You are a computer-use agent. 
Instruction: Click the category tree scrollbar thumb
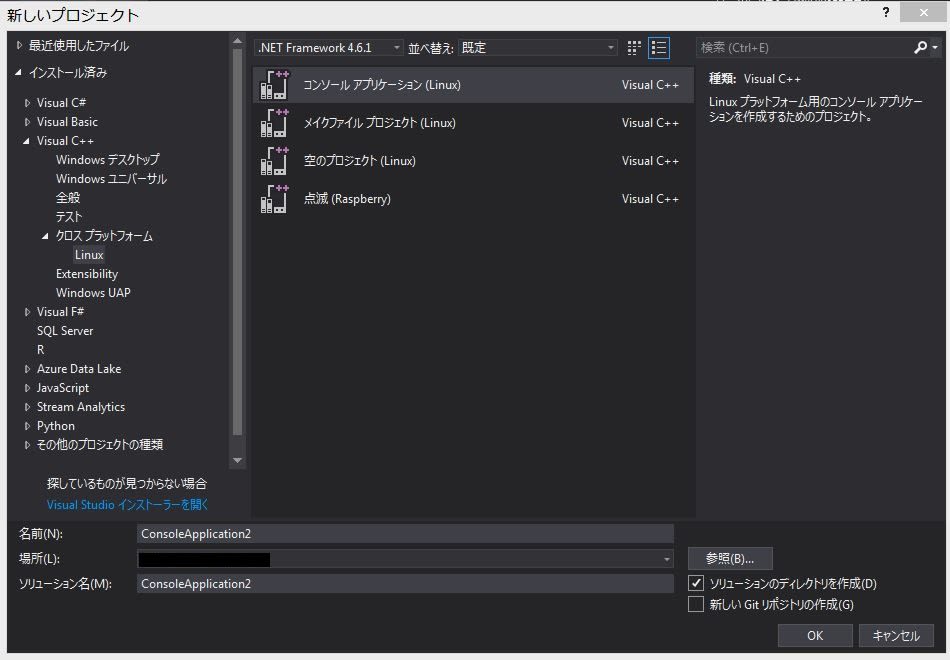point(238,242)
